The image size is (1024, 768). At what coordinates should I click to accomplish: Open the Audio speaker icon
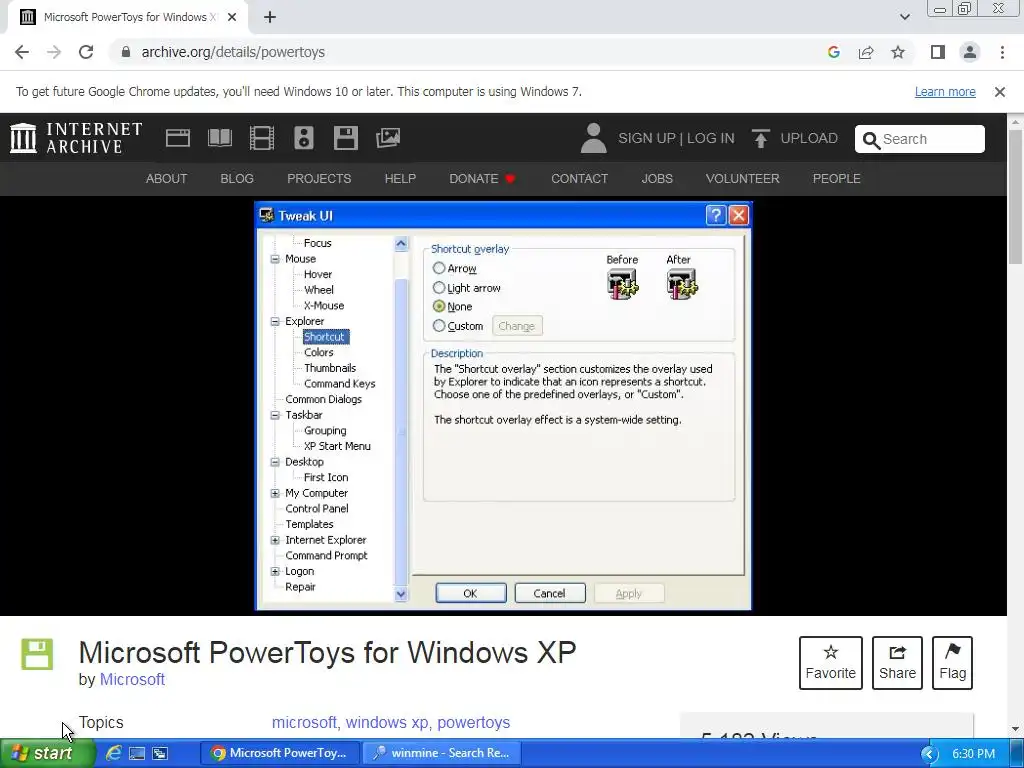304,138
